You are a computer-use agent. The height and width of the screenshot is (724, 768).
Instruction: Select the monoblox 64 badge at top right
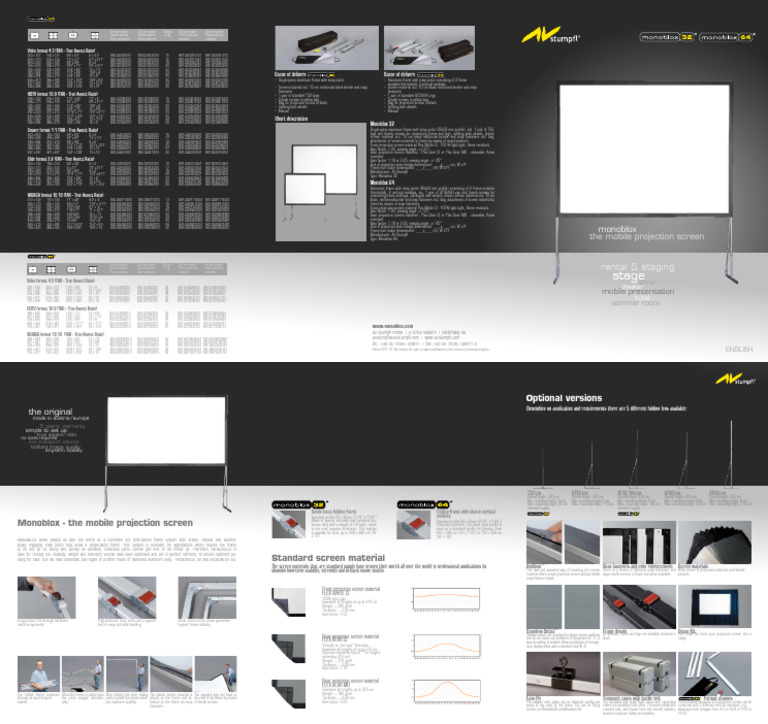coord(726,37)
